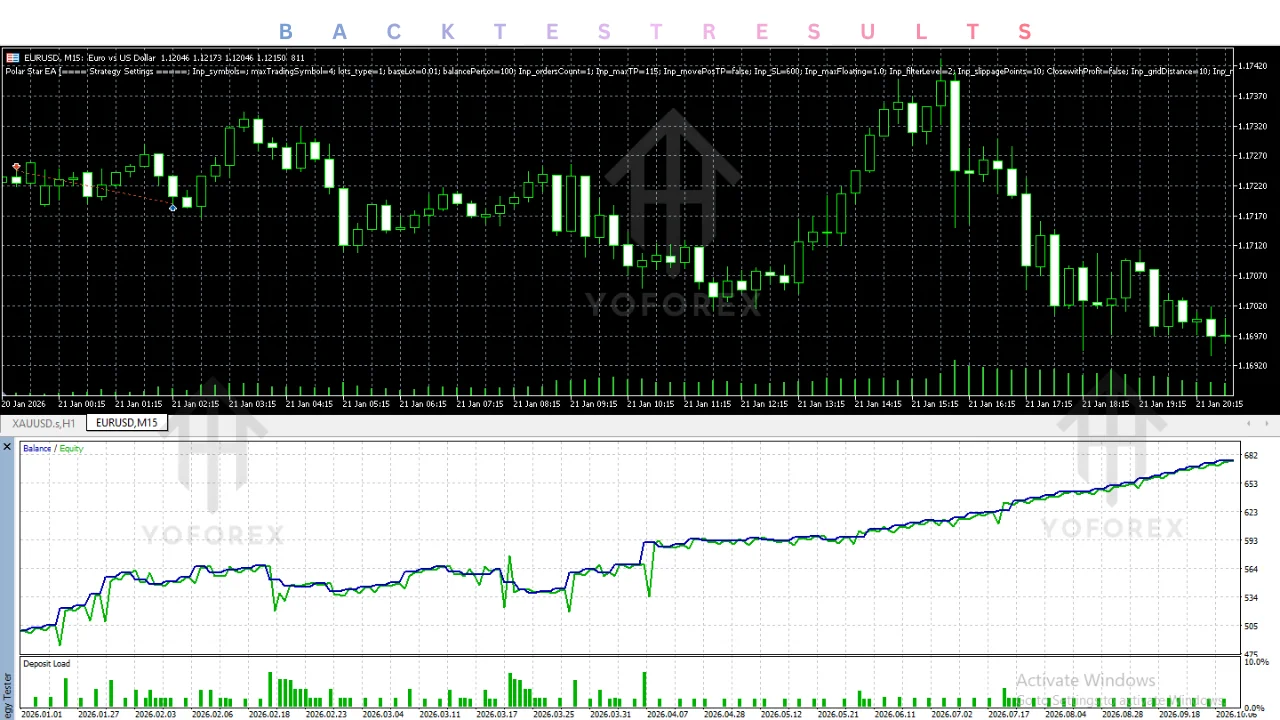Screen dimensions: 1280x720
Task: Click the 21 Jan 10:15 time axis label
Action: [652, 404]
